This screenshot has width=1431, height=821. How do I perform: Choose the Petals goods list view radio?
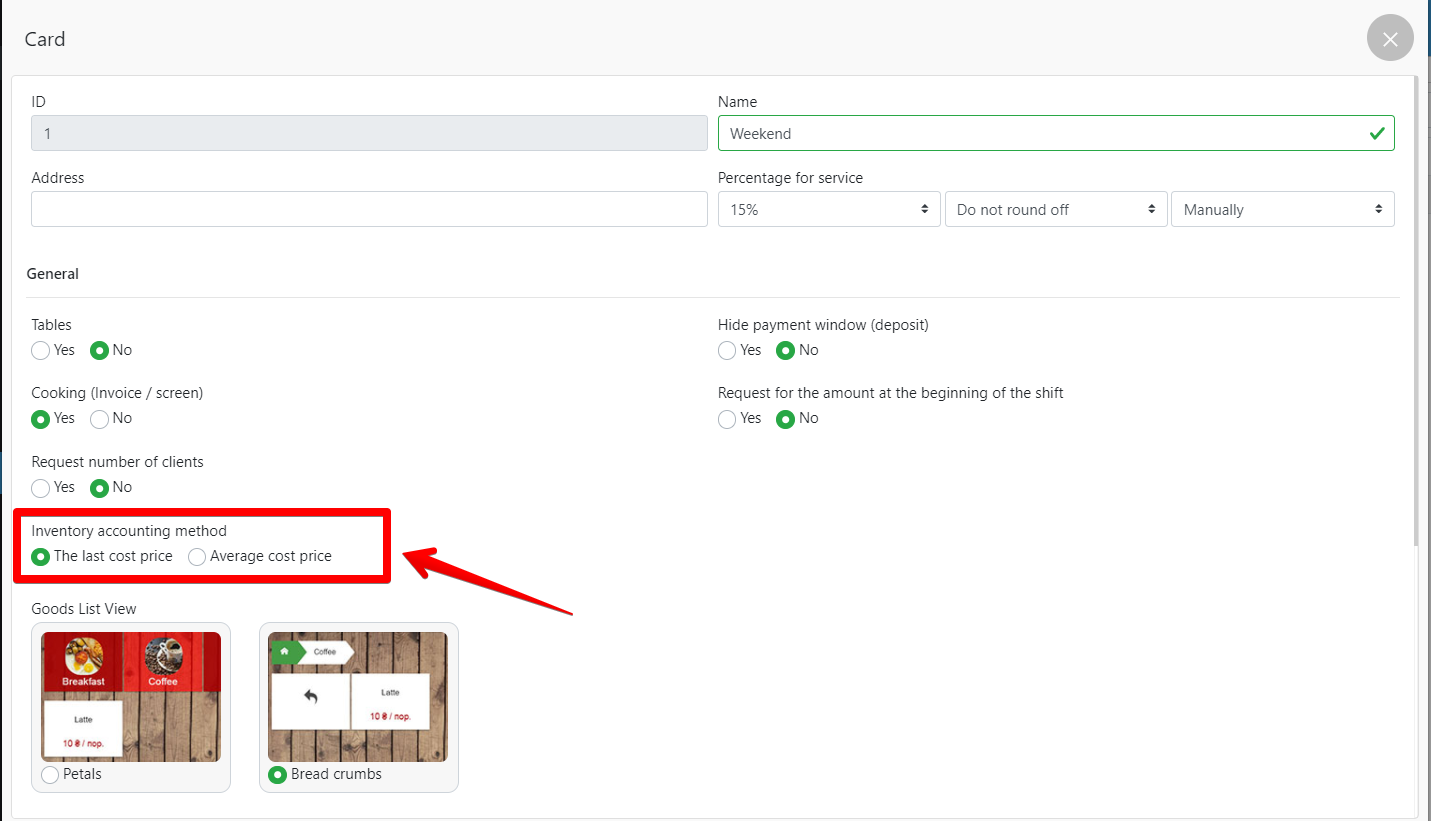[51, 774]
